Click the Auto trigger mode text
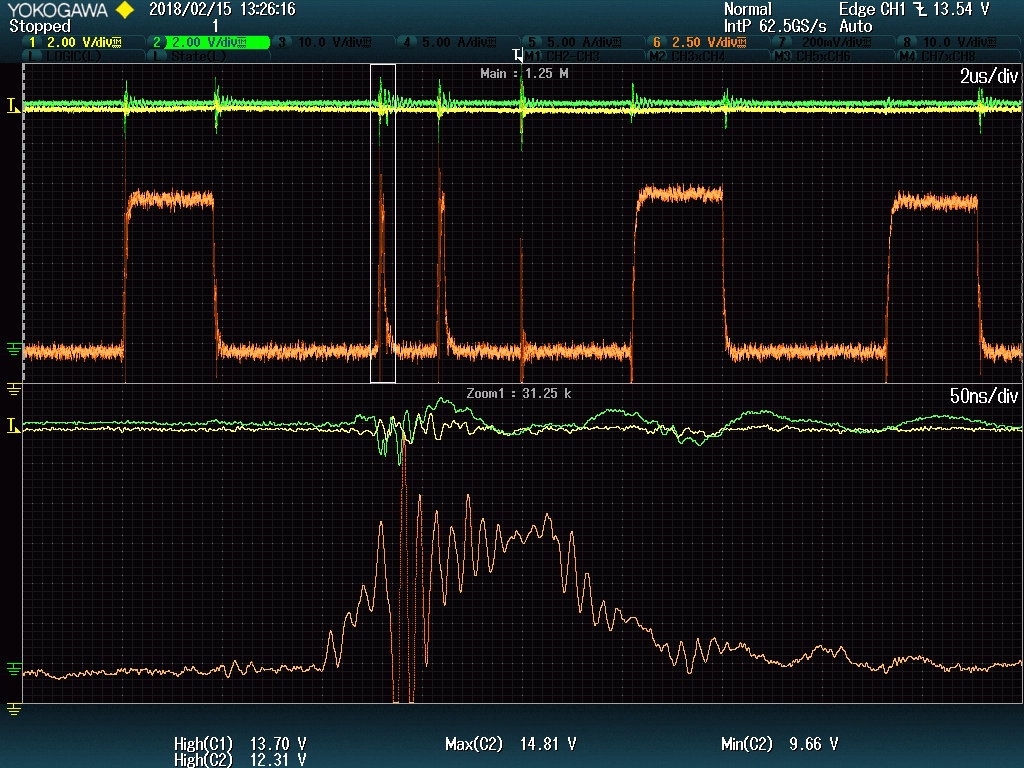The width and height of the screenshot is (1024, 768). (856, 27)
